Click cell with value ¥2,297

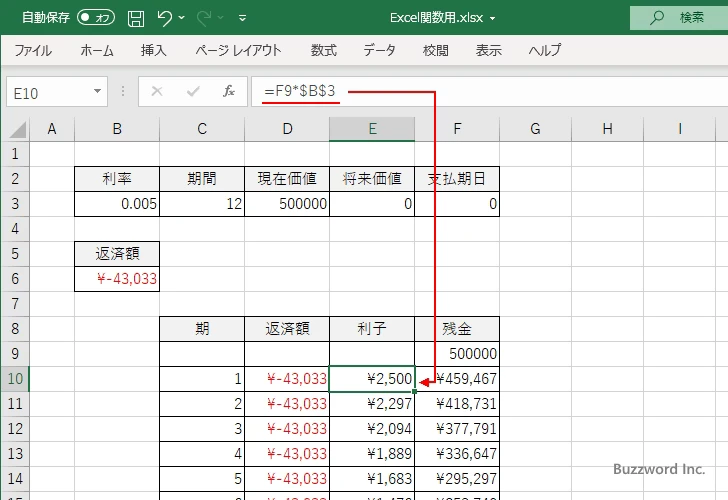(x=372, y=404)
